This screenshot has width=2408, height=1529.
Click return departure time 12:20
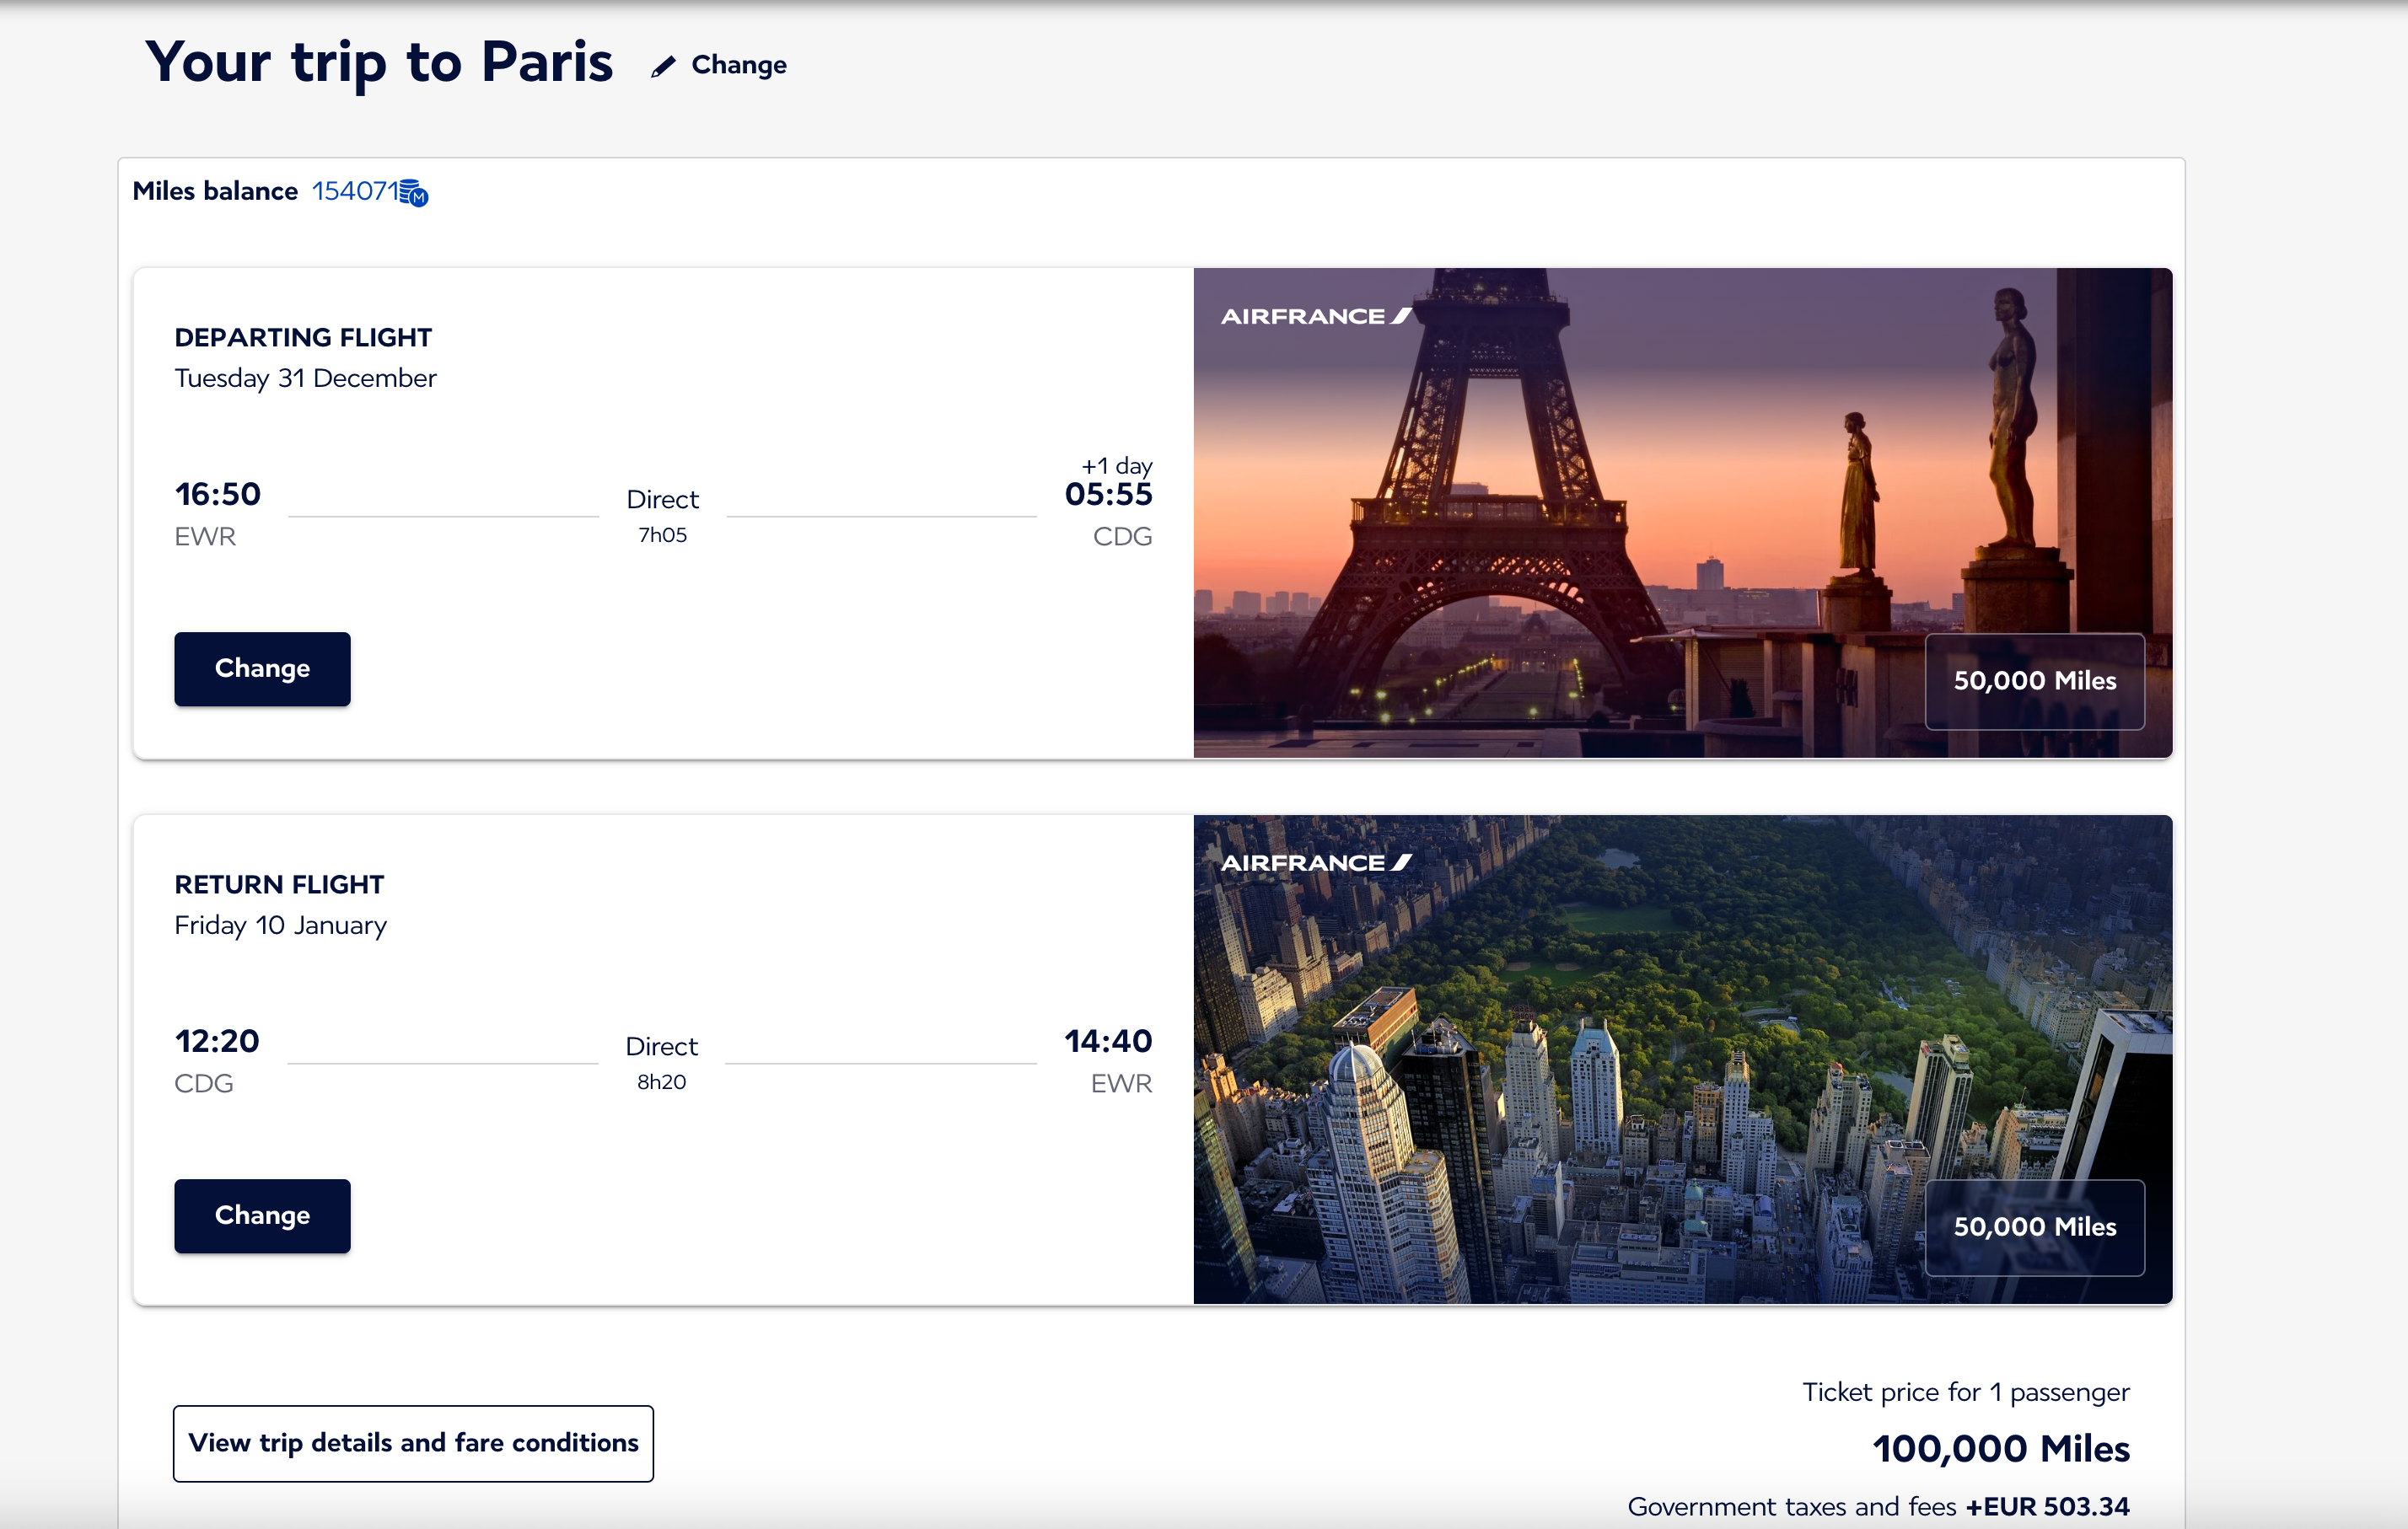[x=217, y=1041]
